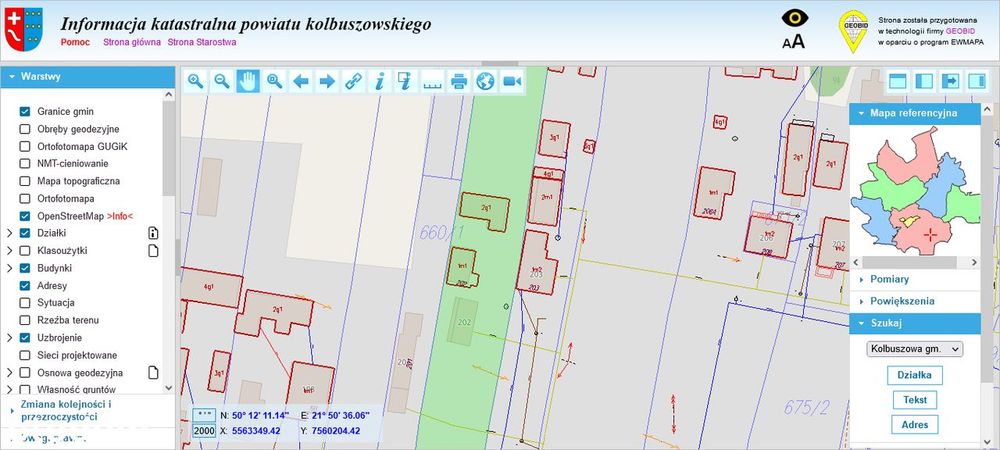The image size is (1000, 450).
Task: Enable the Ortofotomapa GUGiK layer
Action: pos(25,146)
